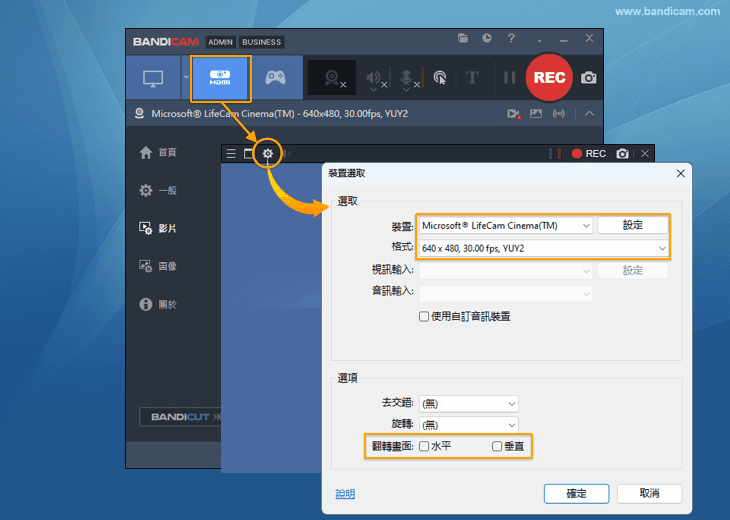Check 垂直 vertical flip checkbox
The width and height of the screenshot is (730, 520).
pos(497,446)
